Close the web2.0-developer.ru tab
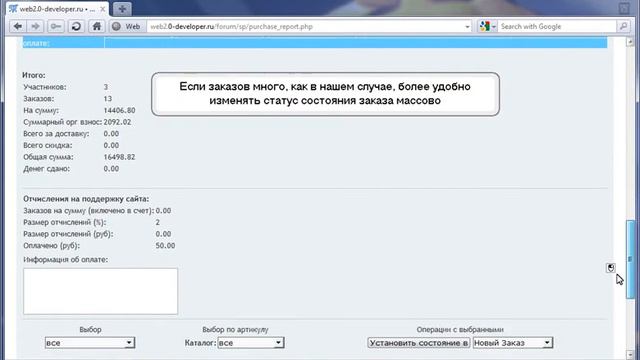The height and width of the screenshot is (360, 640). coord(102,9)
